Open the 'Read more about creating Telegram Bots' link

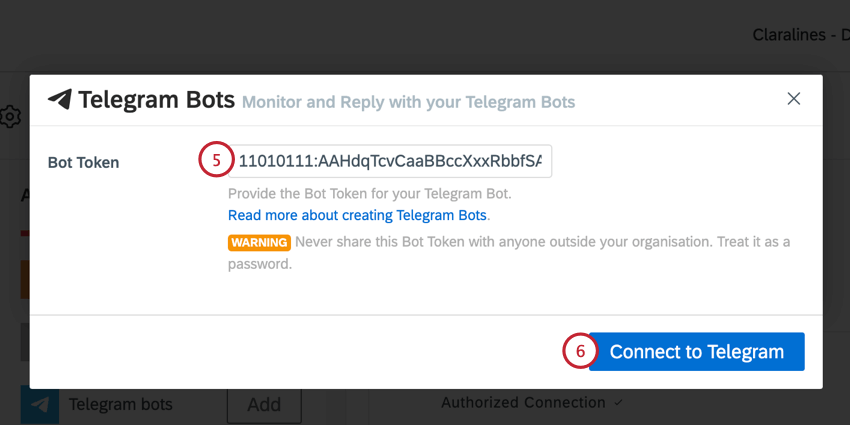[357, 215]
